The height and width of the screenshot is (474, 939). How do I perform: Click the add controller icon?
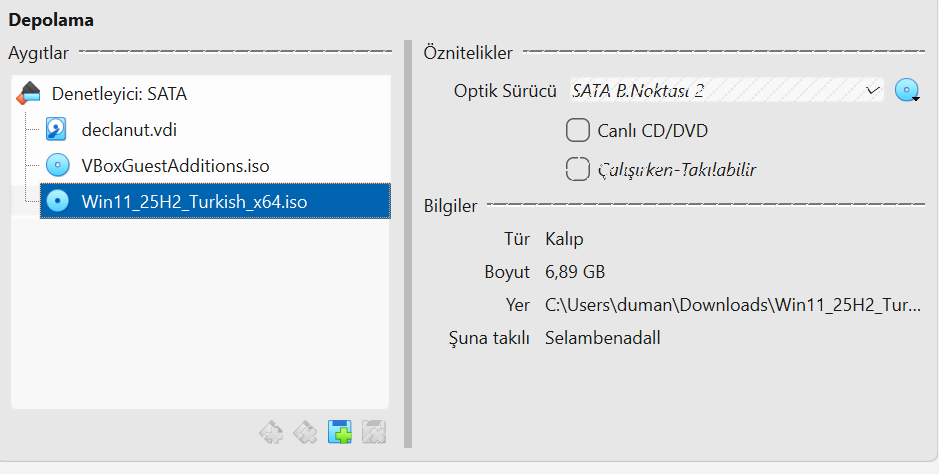click(x=270, y=433)
